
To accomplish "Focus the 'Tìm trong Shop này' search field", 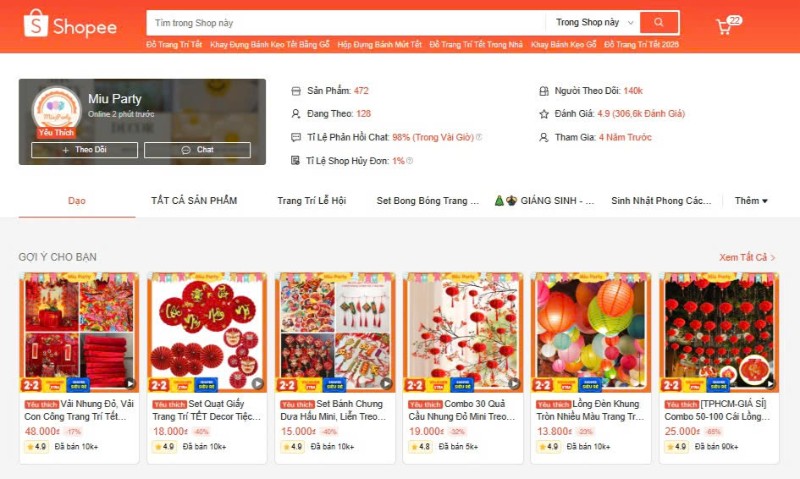I will pyautogui.click(x=345, y=22).
